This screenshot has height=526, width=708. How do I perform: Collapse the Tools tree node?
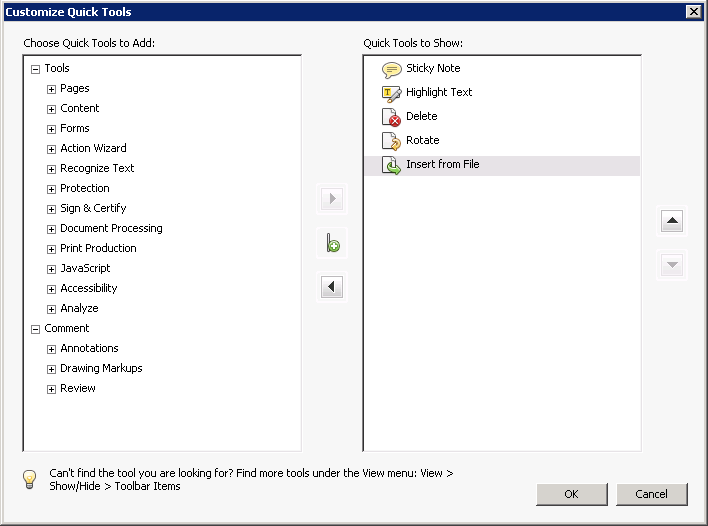pyautogui.click(x=36, y=69)
